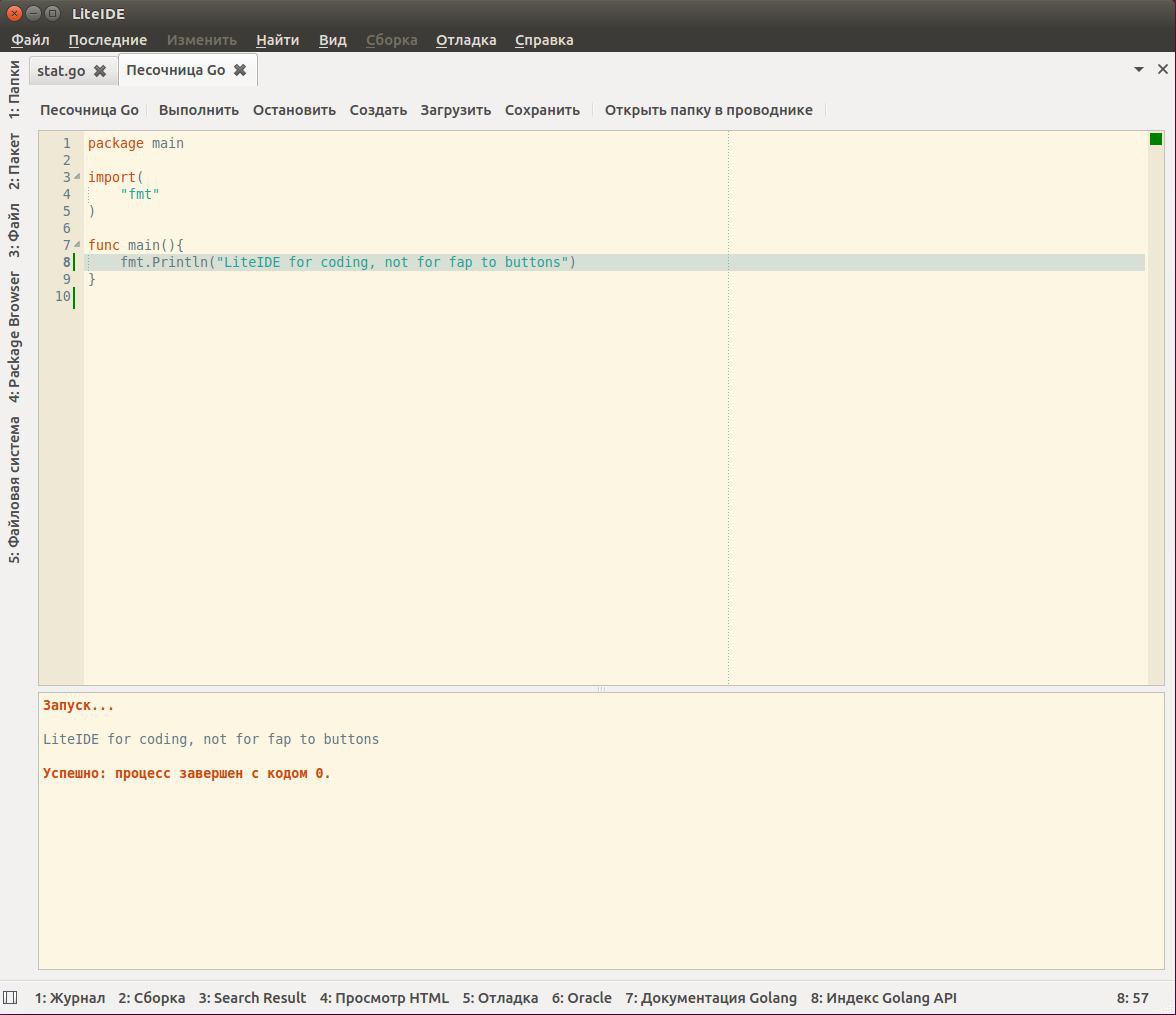The height and width of the screenshot is (1015, 1176).
Task: Click the Песочница Go toolbar label
Action: click(89, 110)
